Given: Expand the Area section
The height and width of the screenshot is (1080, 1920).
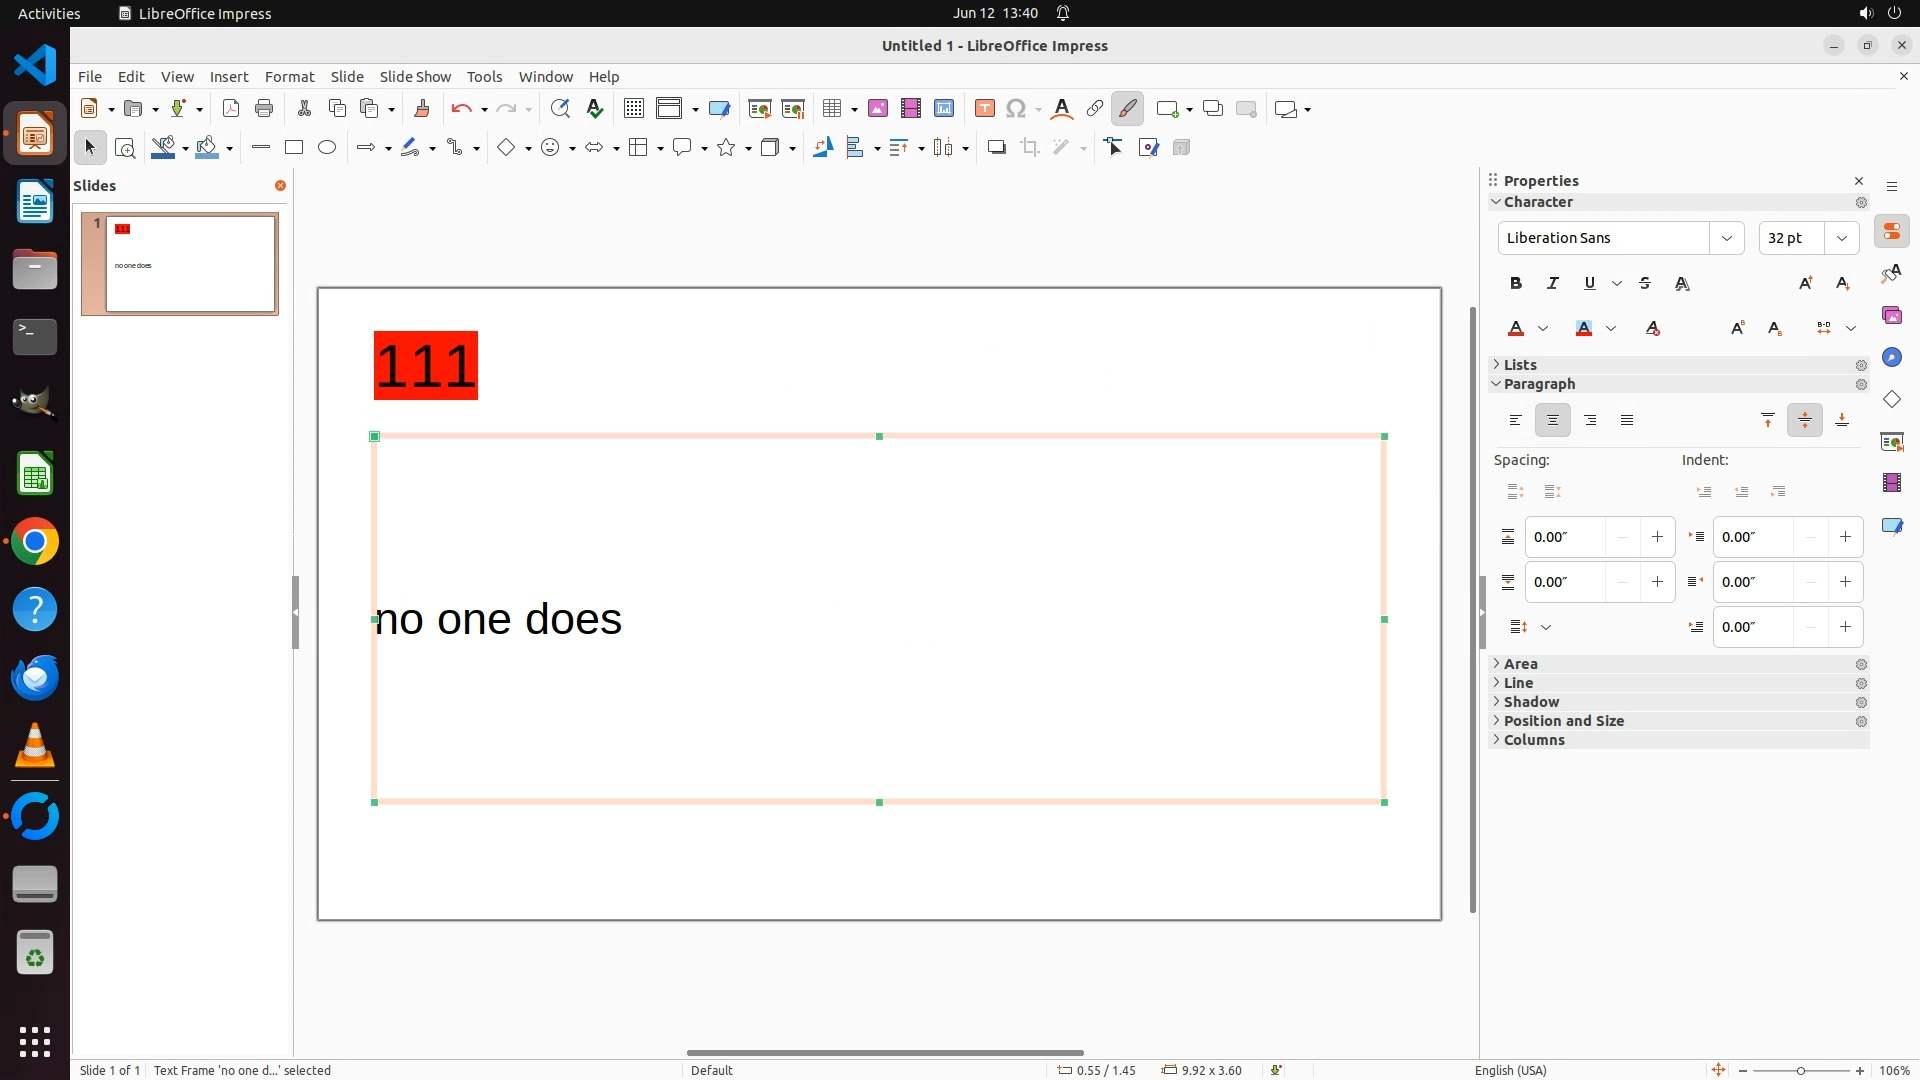Looking at the screenshot, I should [x=1520, y=664].
